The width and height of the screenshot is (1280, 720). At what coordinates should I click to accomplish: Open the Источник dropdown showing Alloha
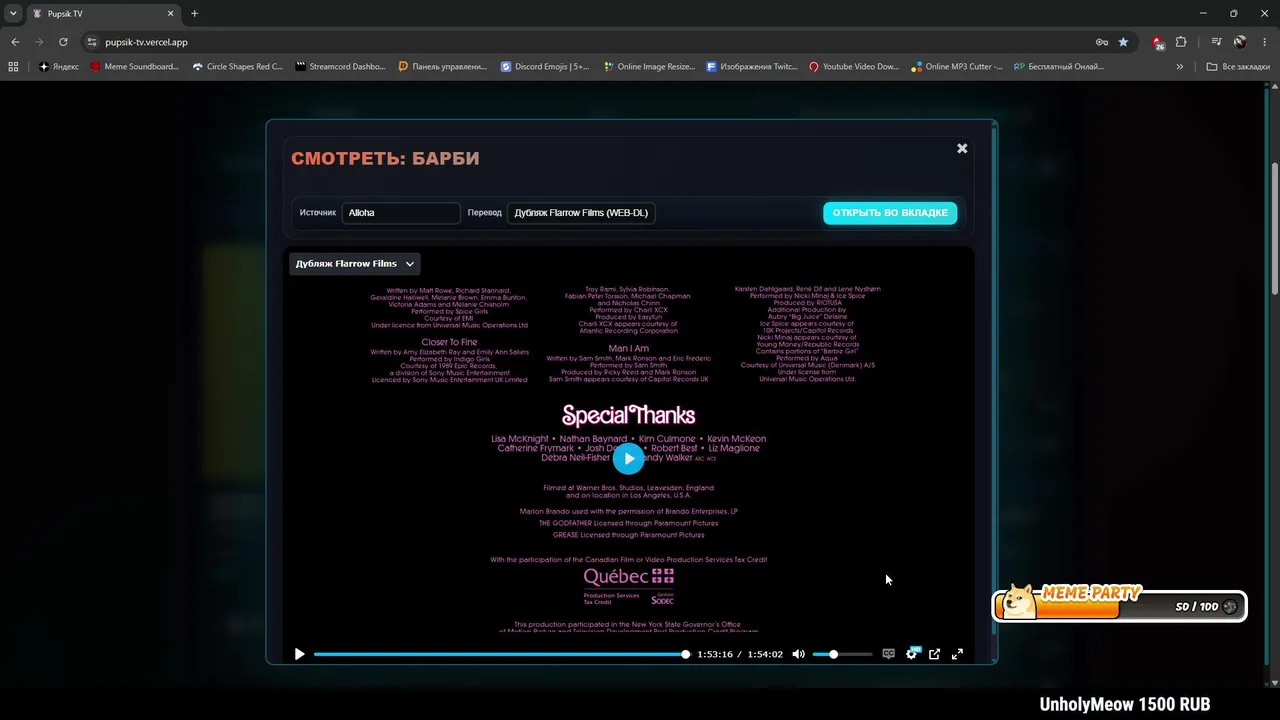(401, 213)
